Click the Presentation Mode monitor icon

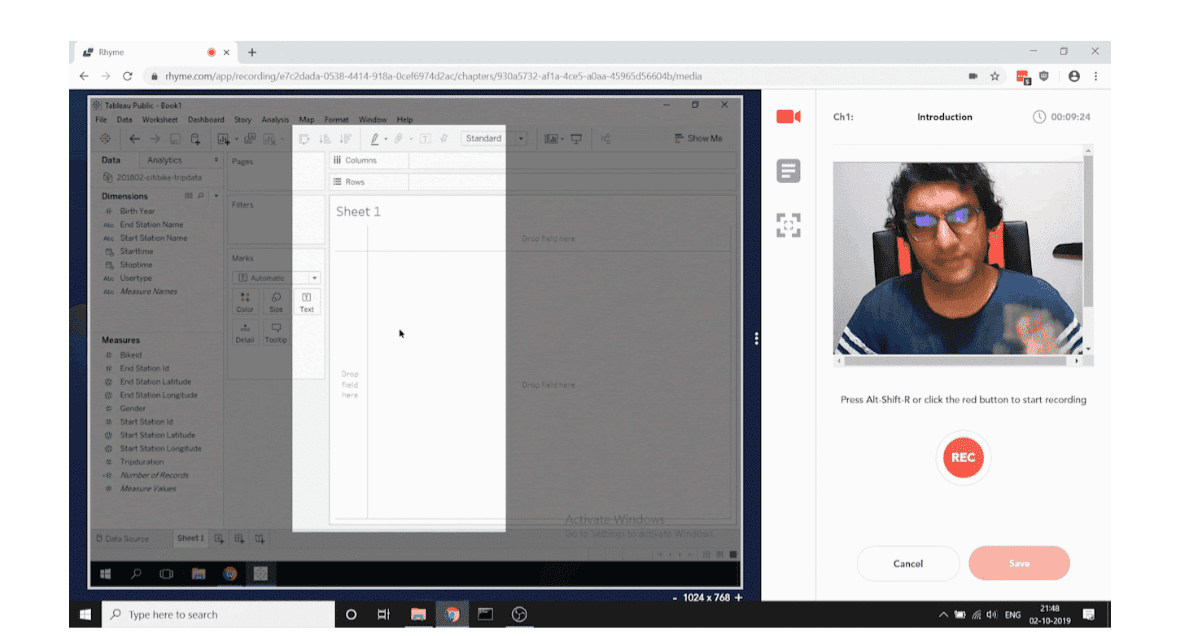(x=576, y=139)
